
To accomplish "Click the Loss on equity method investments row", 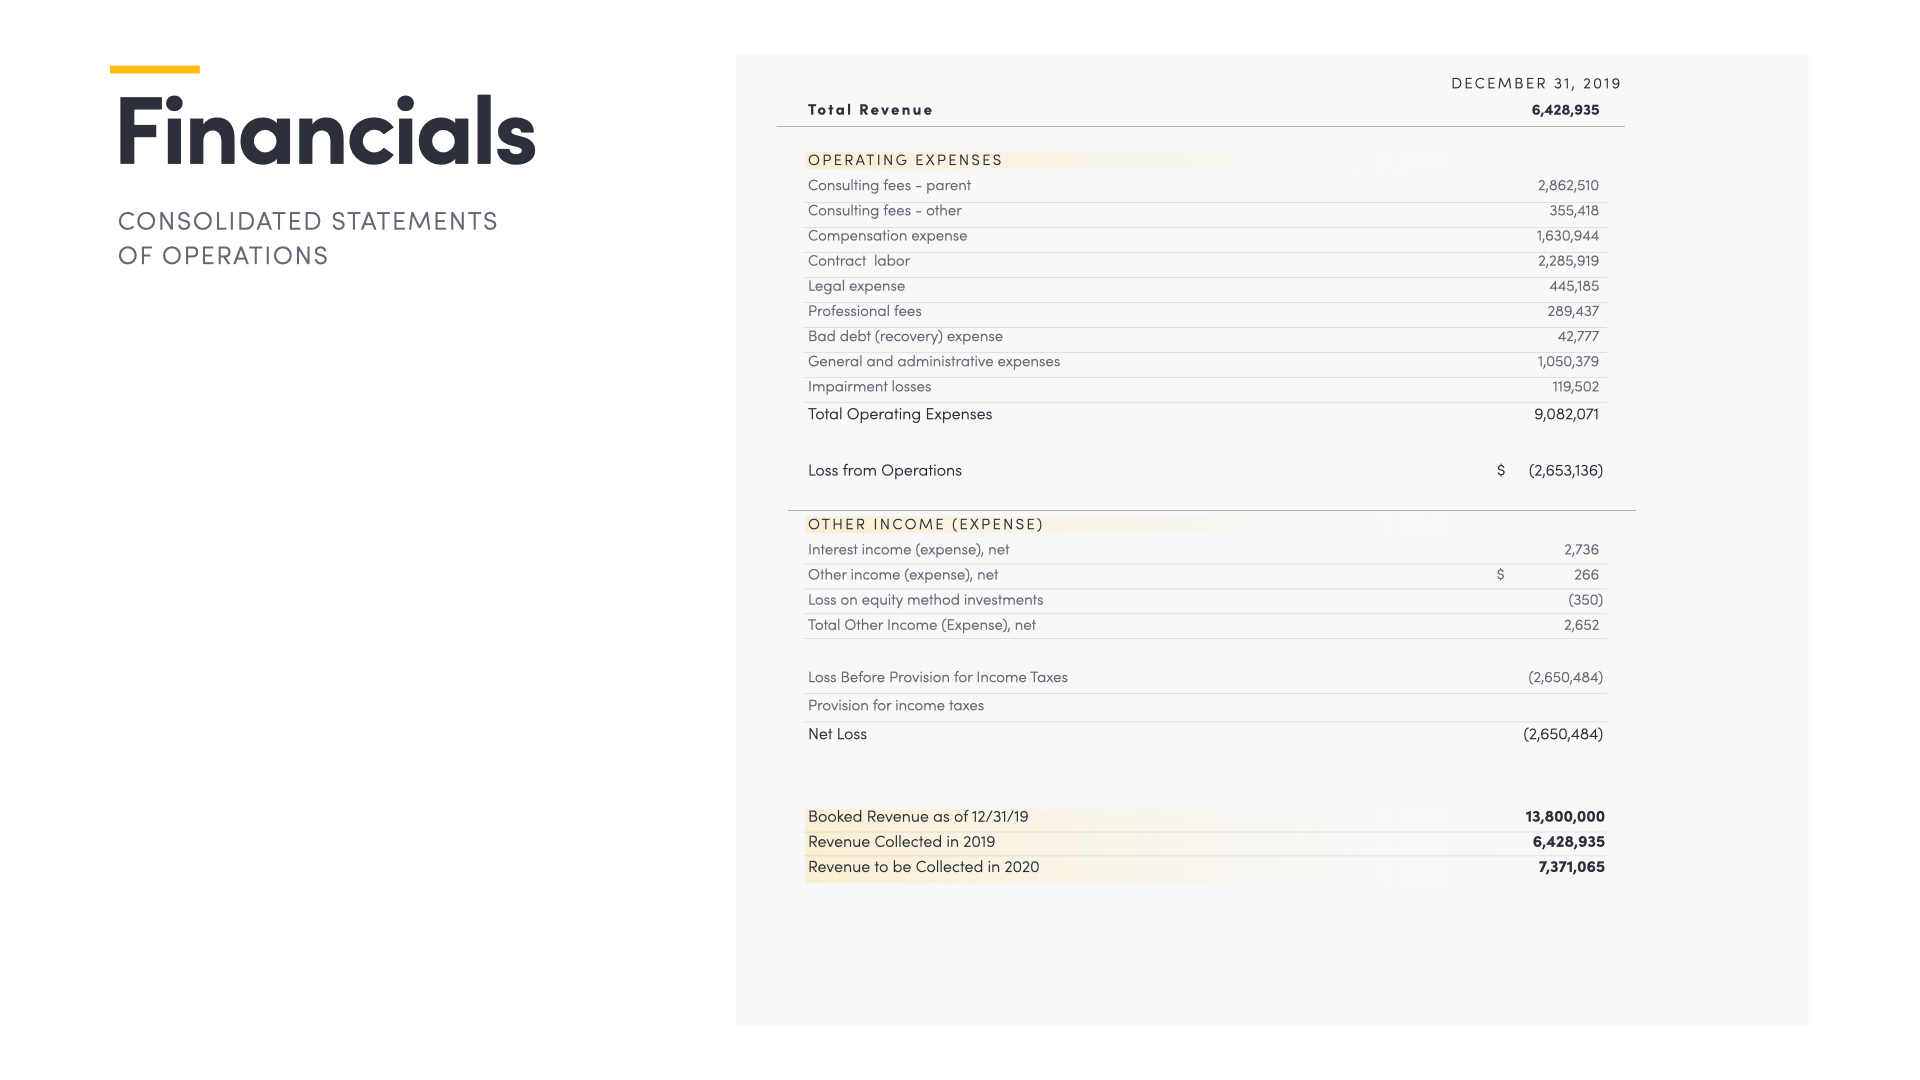I will [925, 600].
